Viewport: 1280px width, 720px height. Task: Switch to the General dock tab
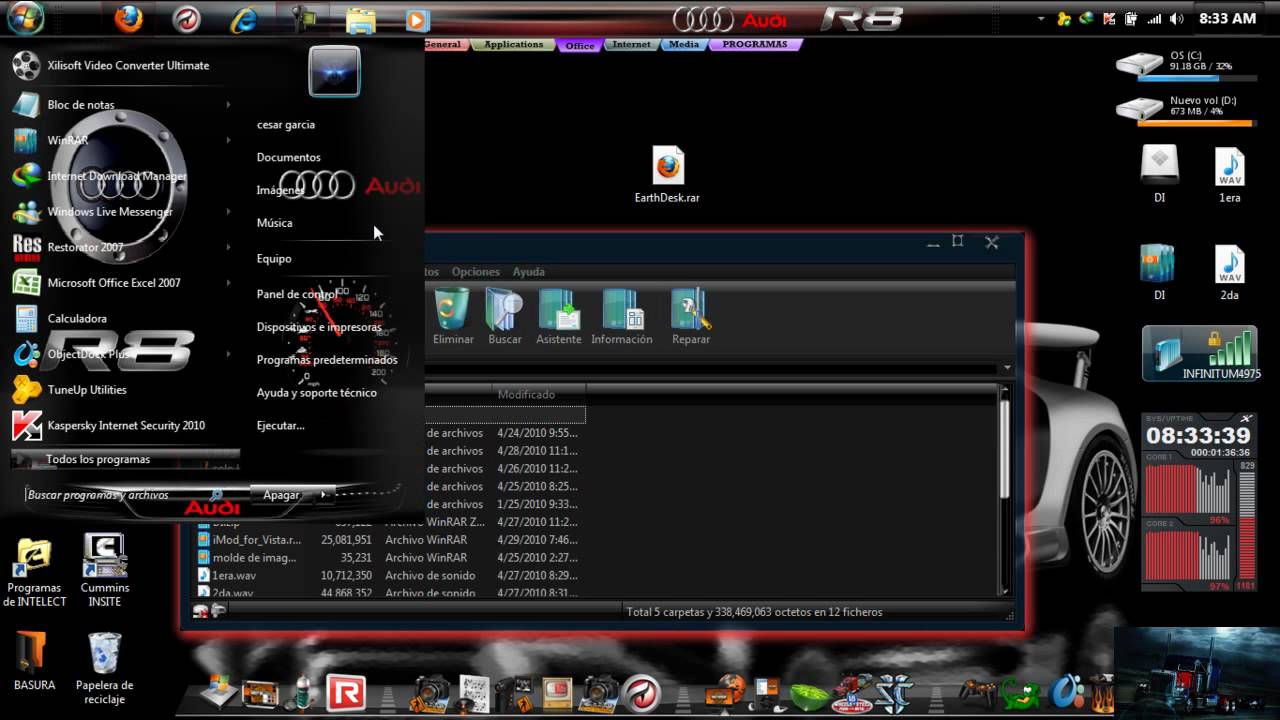pyautogui.click(x=442, y=44)
